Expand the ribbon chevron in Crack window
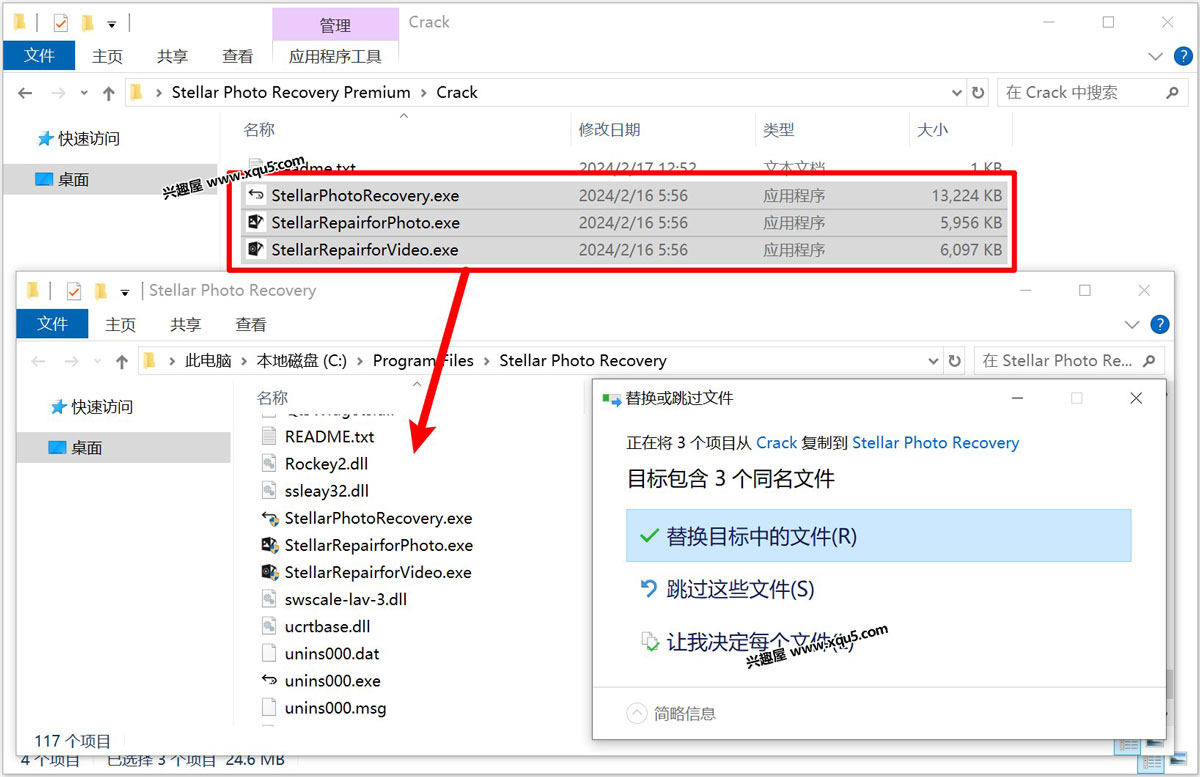The width and height of the screenshot is (1200, 777). pyautogui.click(x=1156, y=57)
